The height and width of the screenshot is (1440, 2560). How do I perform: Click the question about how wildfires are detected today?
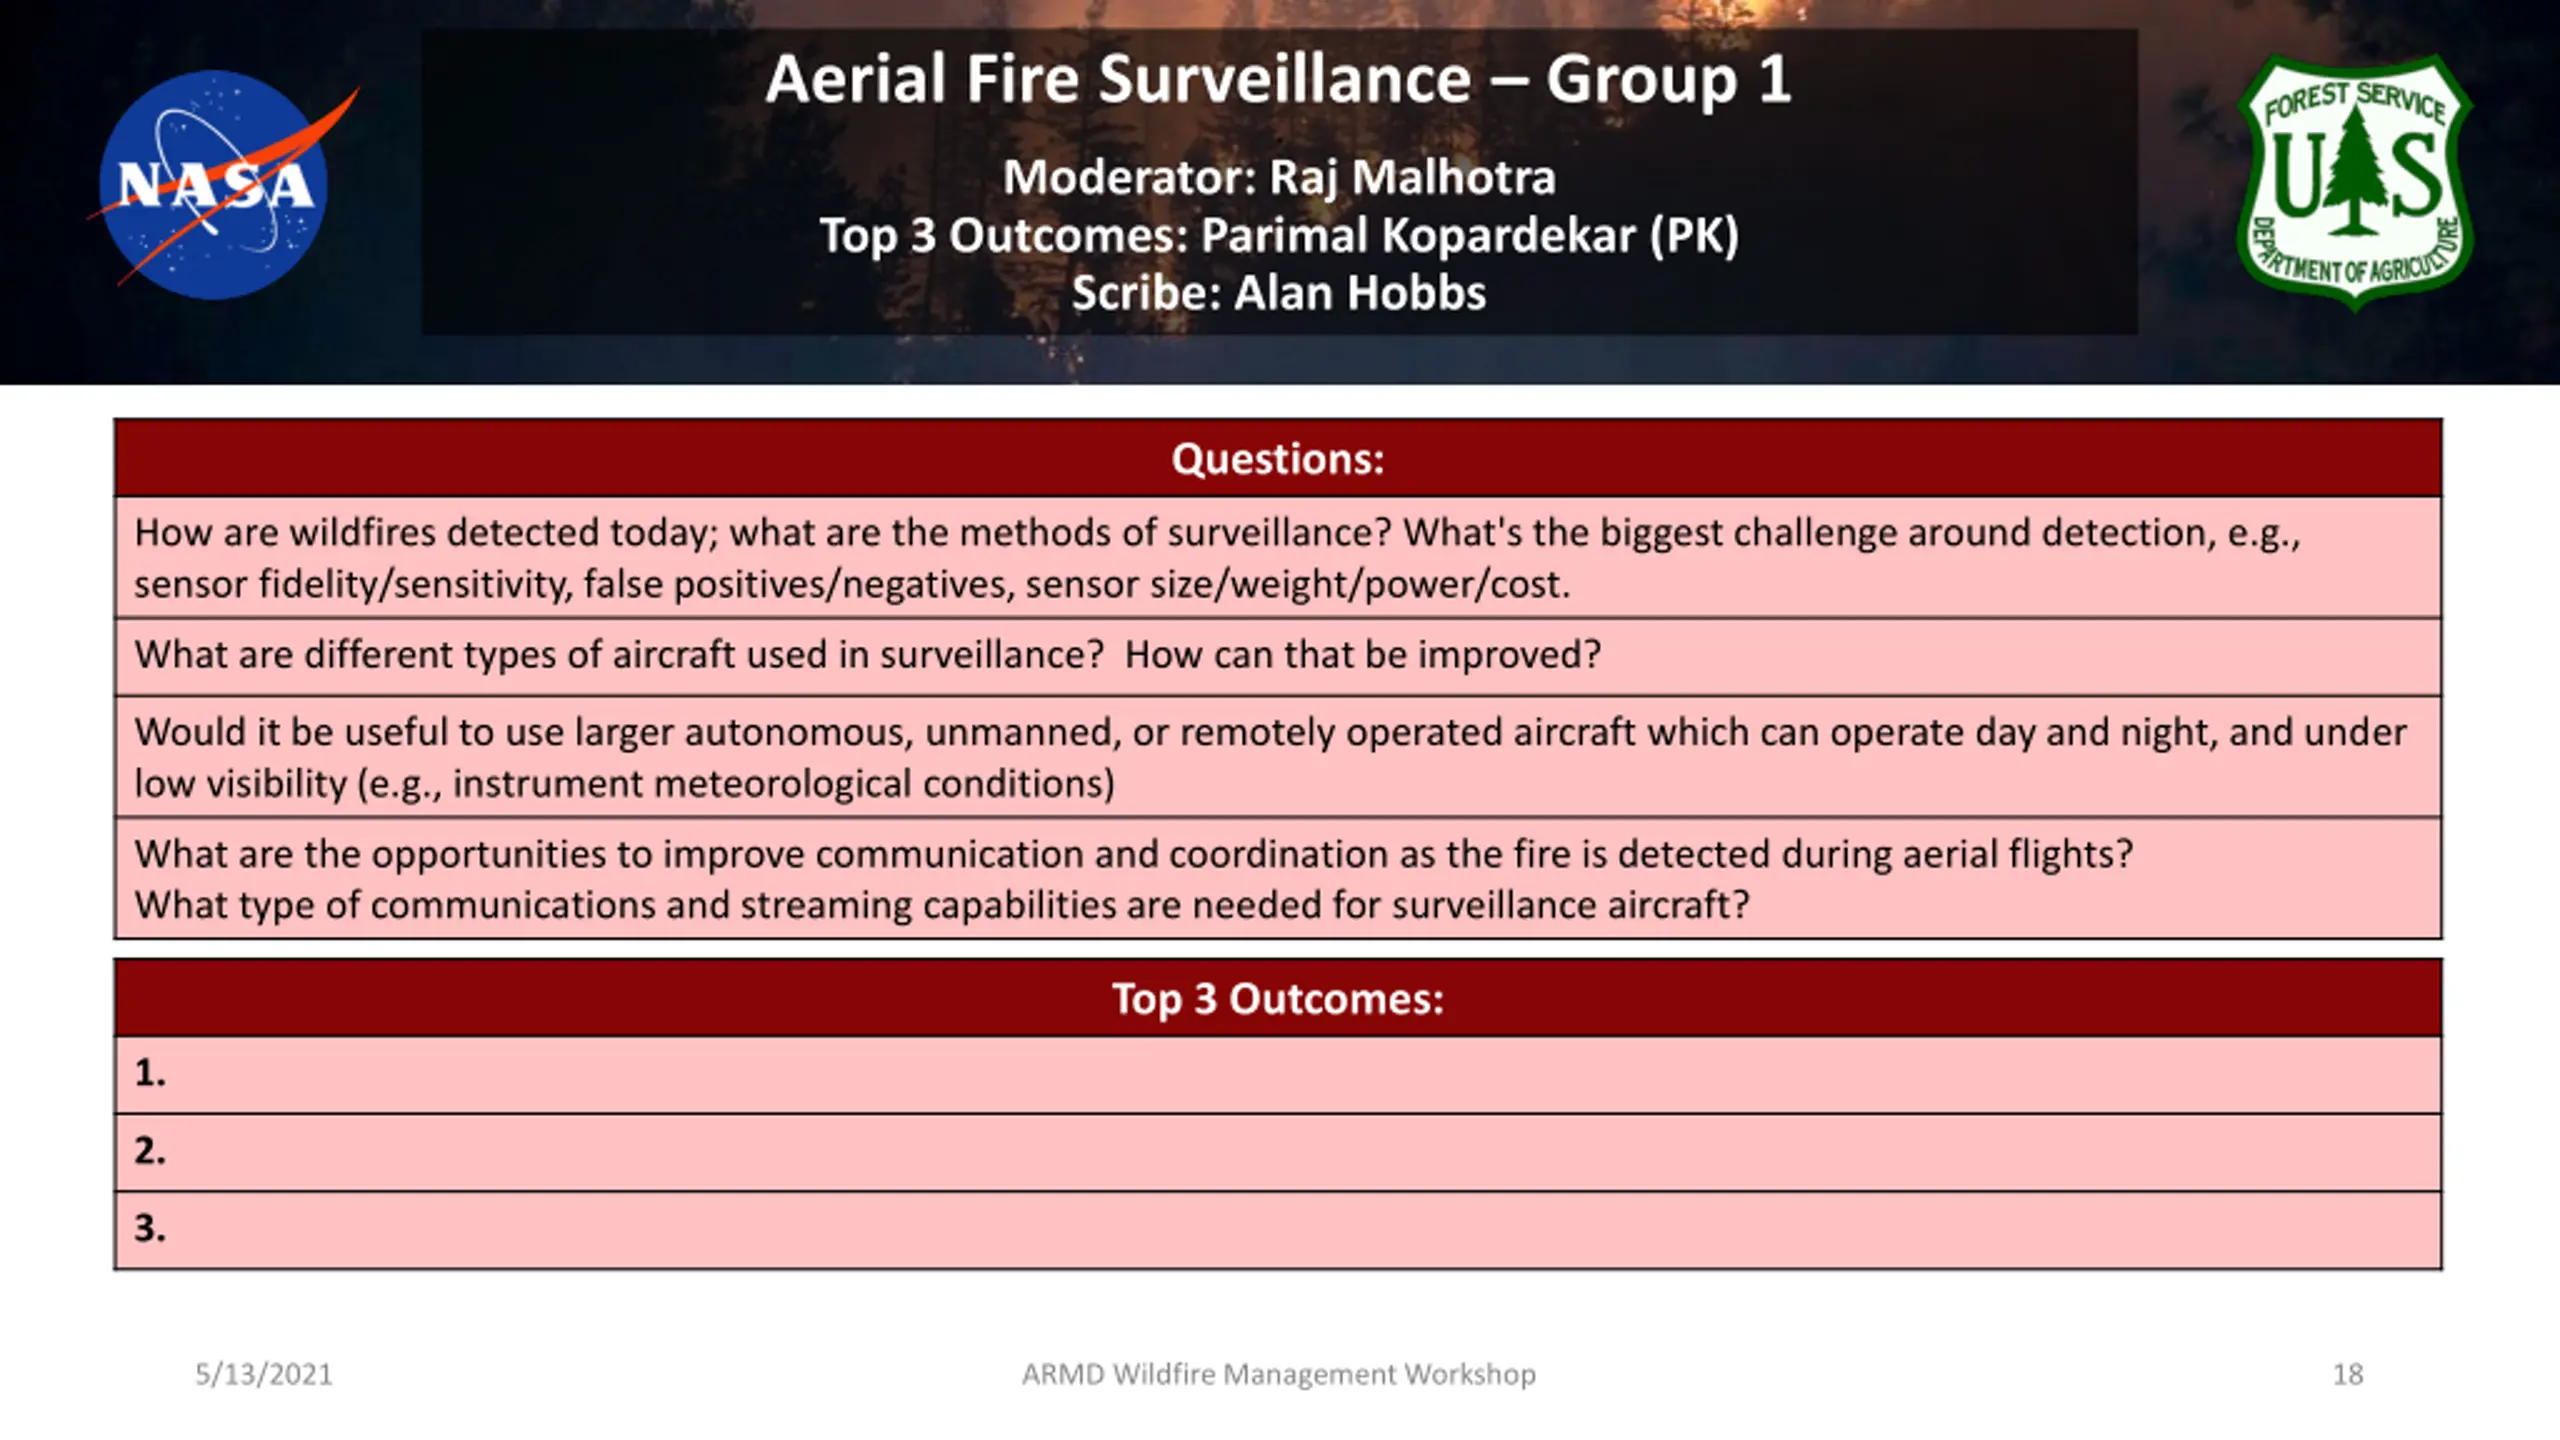[1278, 558]
